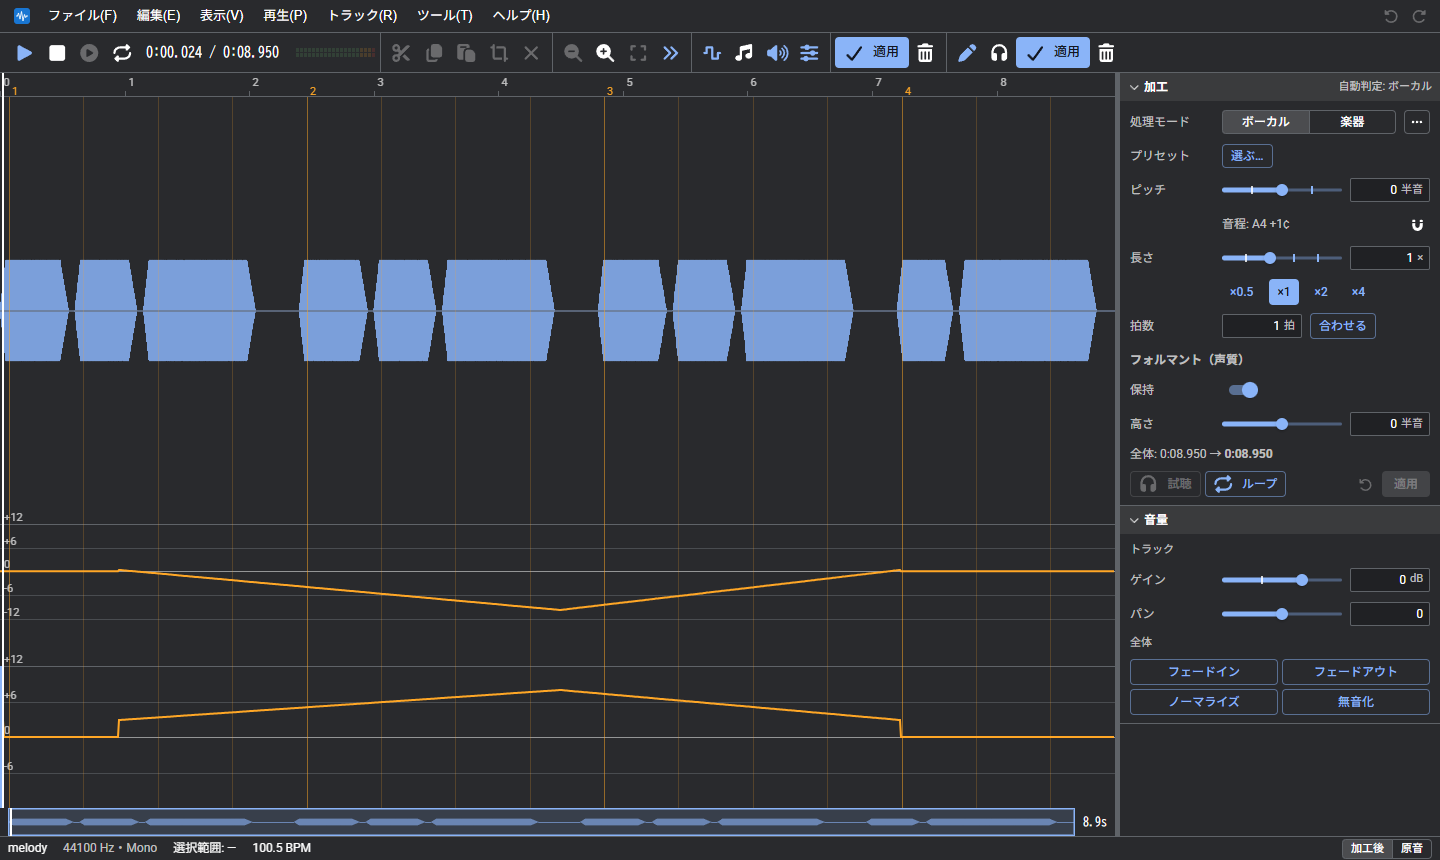Screen dimensions: 1440x860
Task: Open the sliders adjustment icon
Action: coord(809,53)
